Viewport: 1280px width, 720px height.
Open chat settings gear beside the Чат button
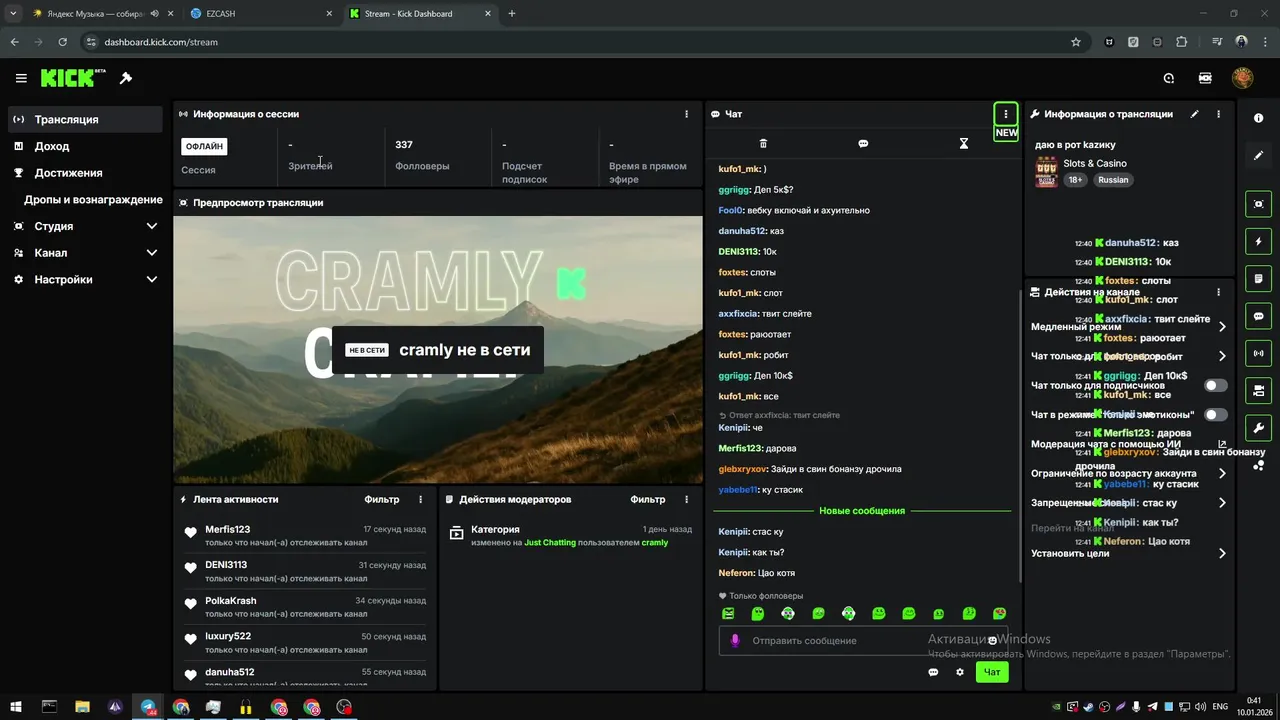coord(960,672)
